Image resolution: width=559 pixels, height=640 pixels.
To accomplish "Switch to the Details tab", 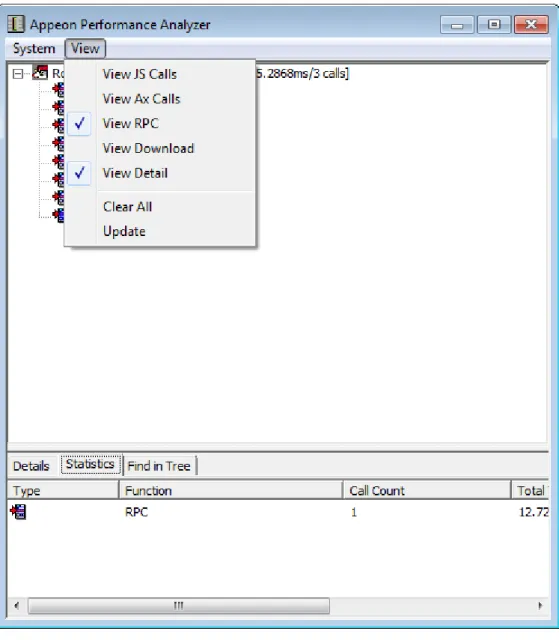I will (x=31, y=466).
